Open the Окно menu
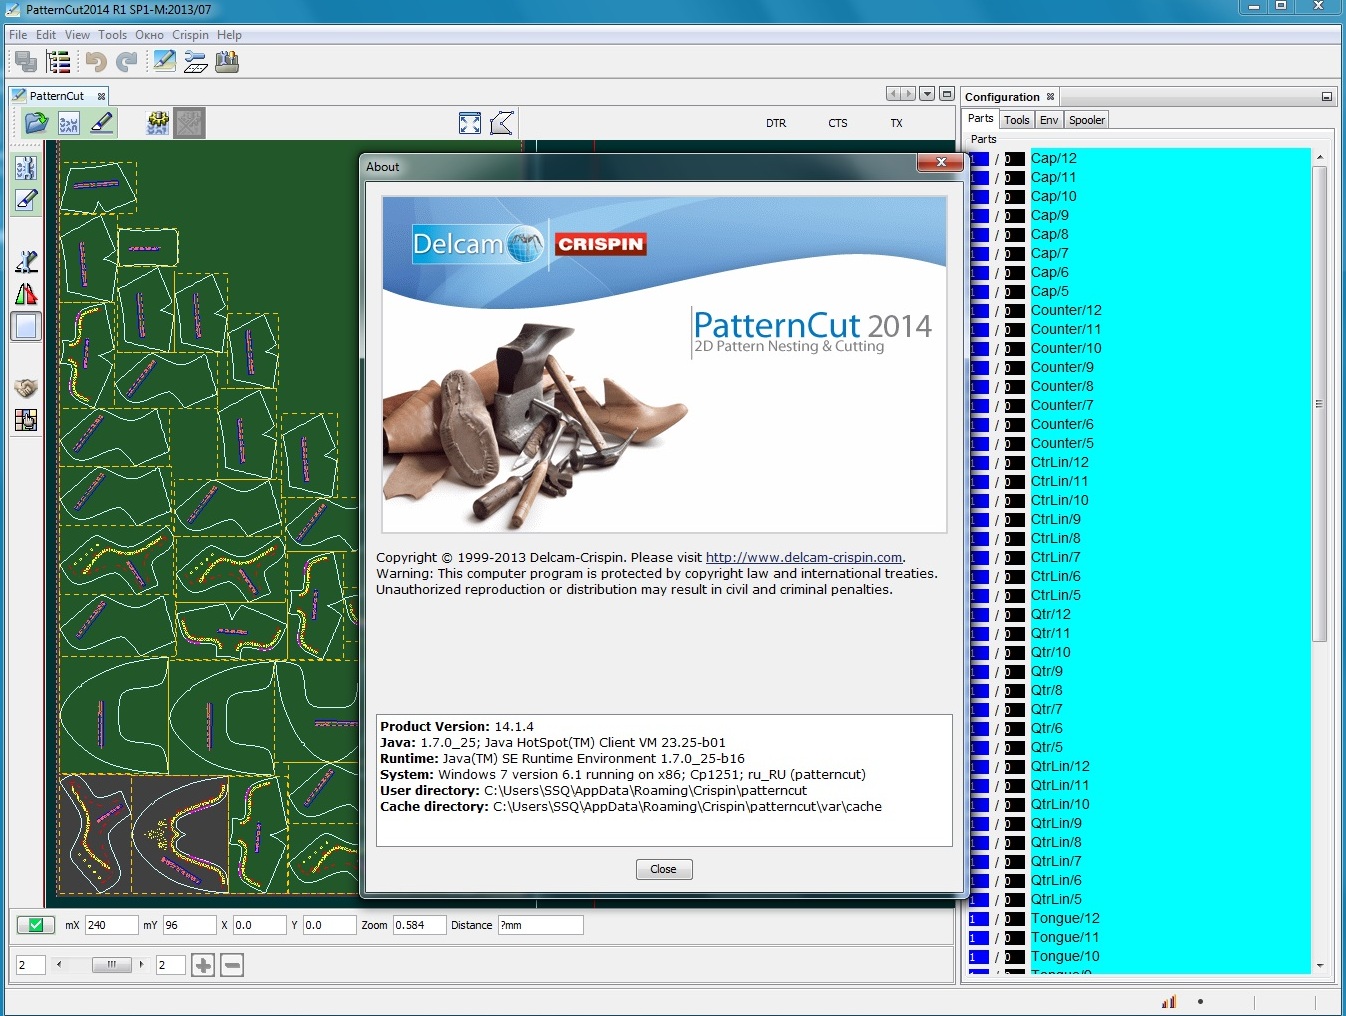This screenshot has height=1016, width=1346. (x=149, y=35)
